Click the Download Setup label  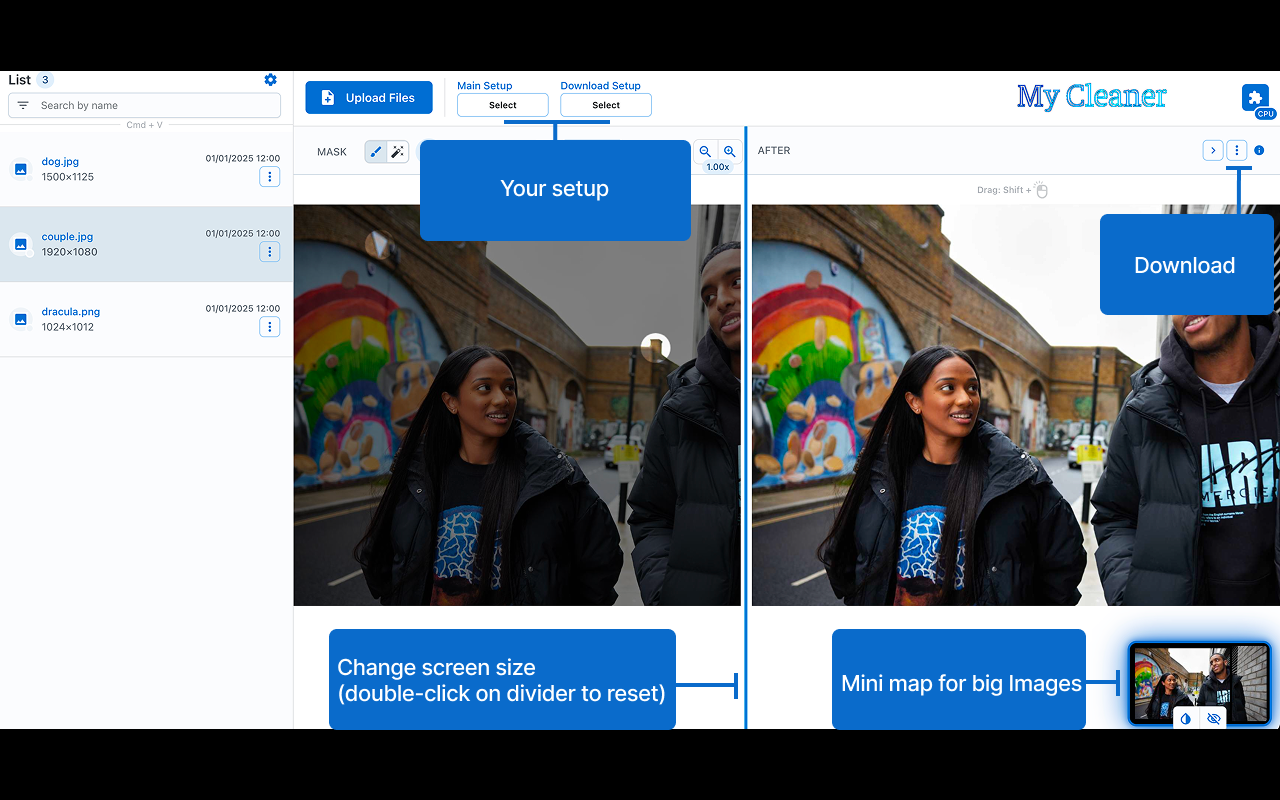tap(600, 86)
